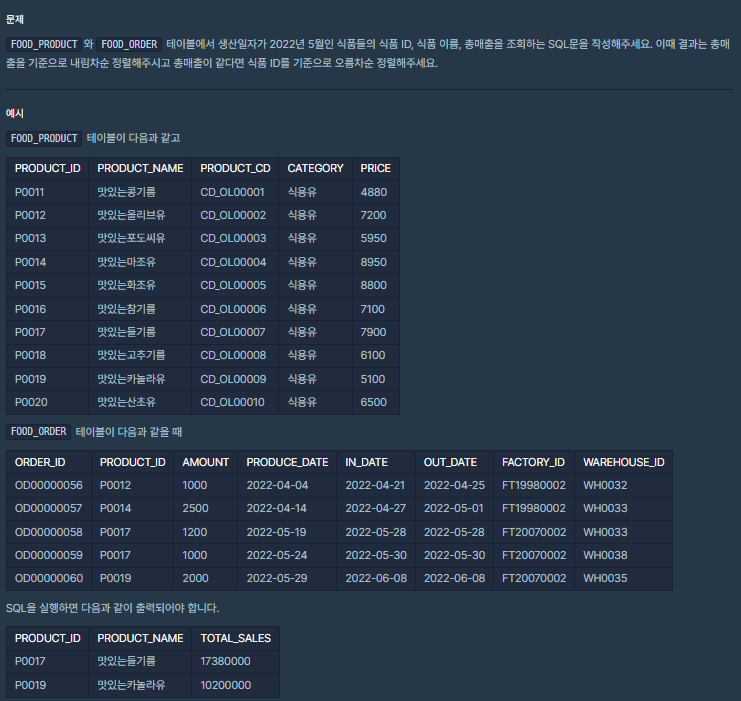Click order ID OD00000056
741x701 pixels.
click(49, 485)
